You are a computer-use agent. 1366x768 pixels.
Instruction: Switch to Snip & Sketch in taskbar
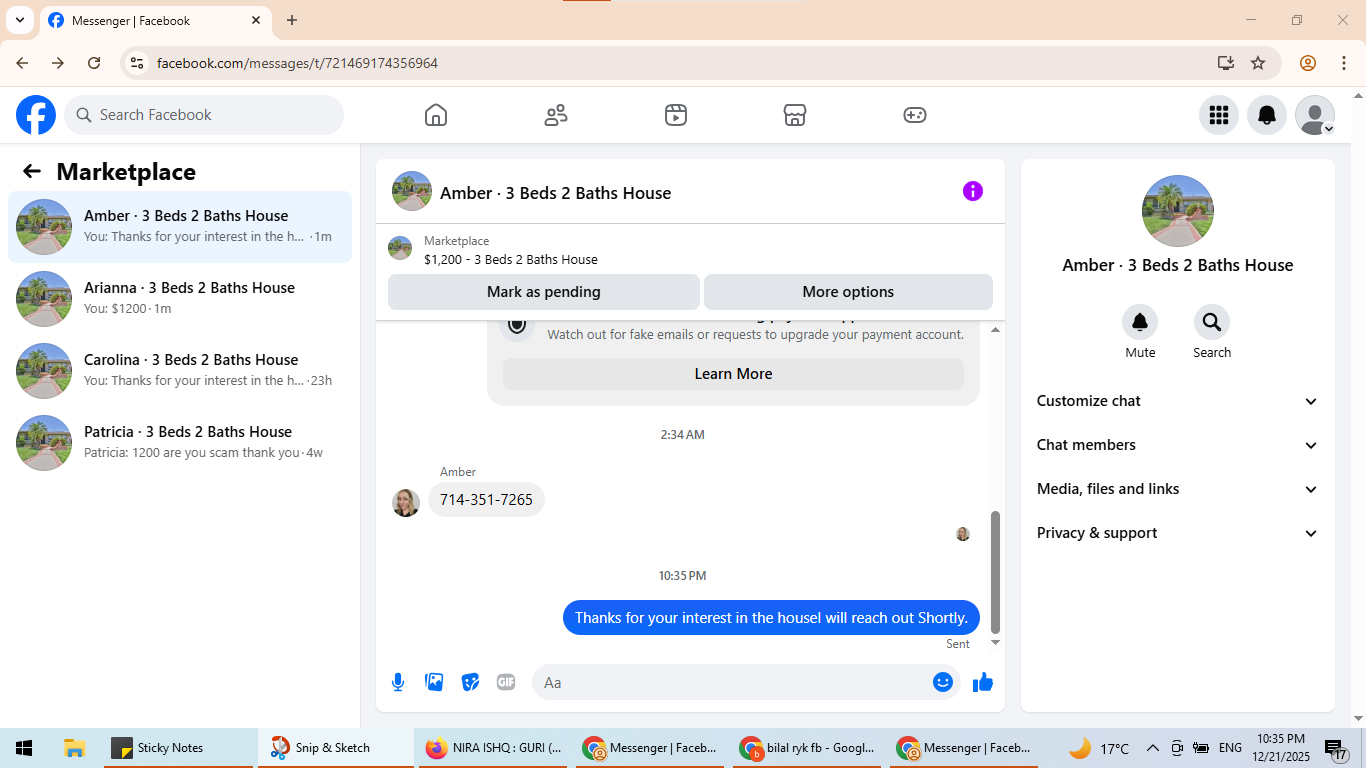[x=335, y=748]
